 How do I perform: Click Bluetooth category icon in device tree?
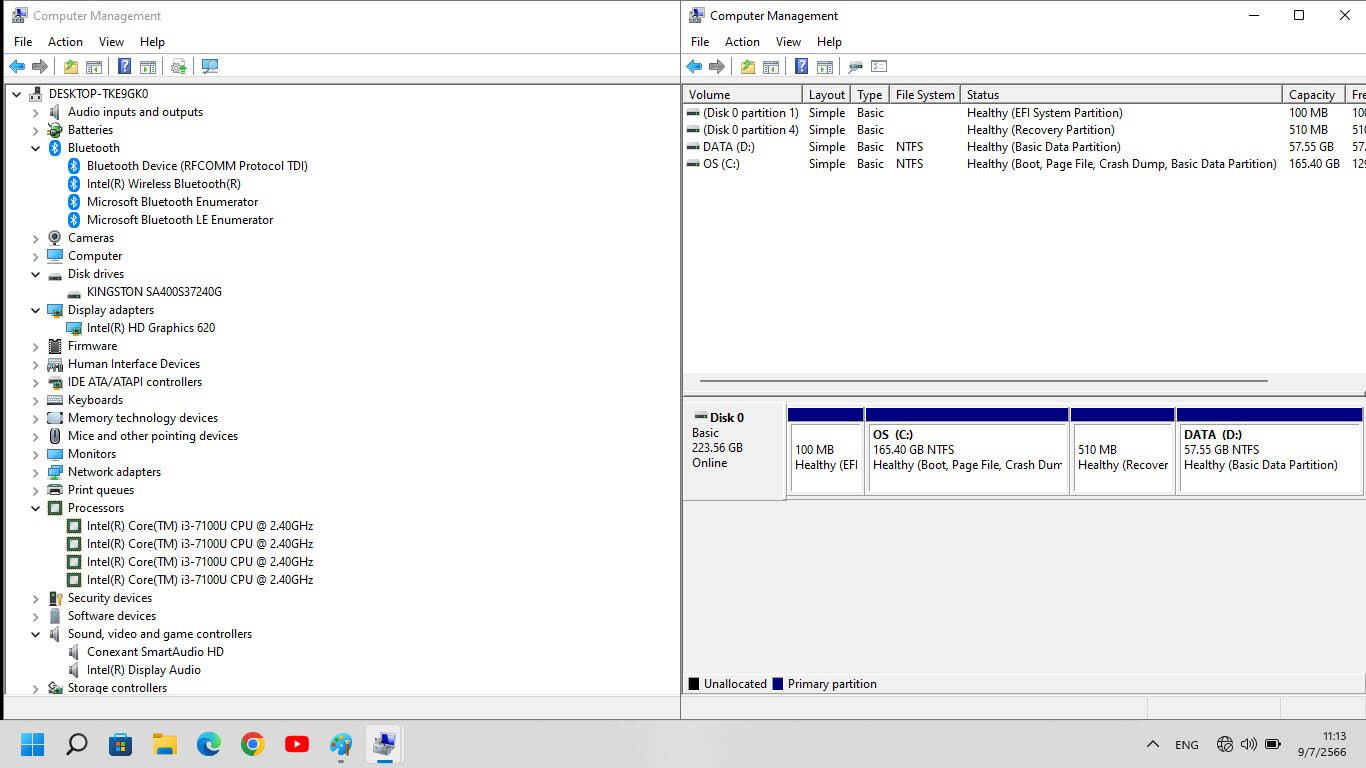55,148
